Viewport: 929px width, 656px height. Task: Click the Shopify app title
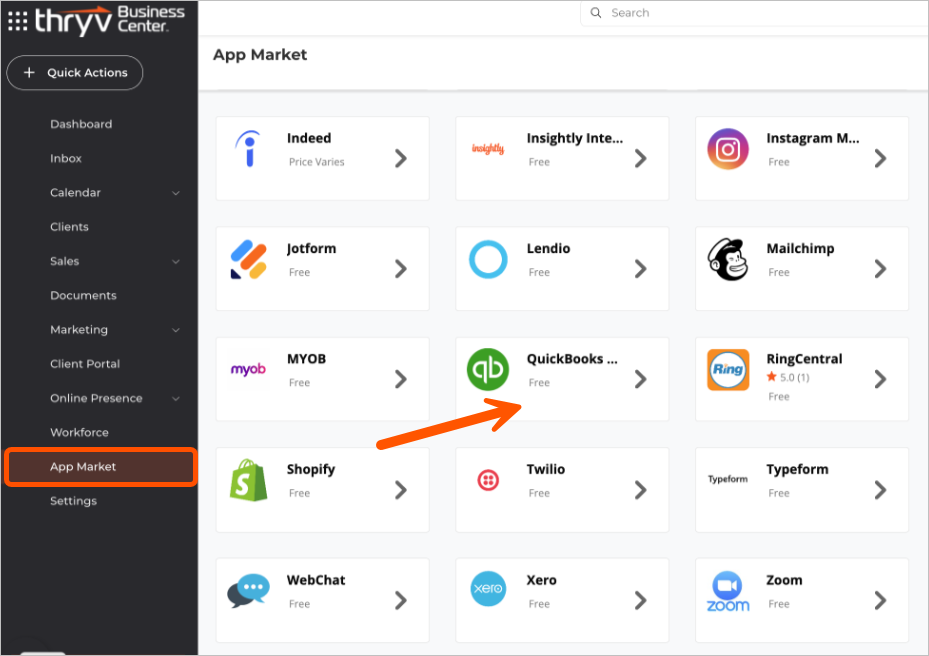click(311, 470)
